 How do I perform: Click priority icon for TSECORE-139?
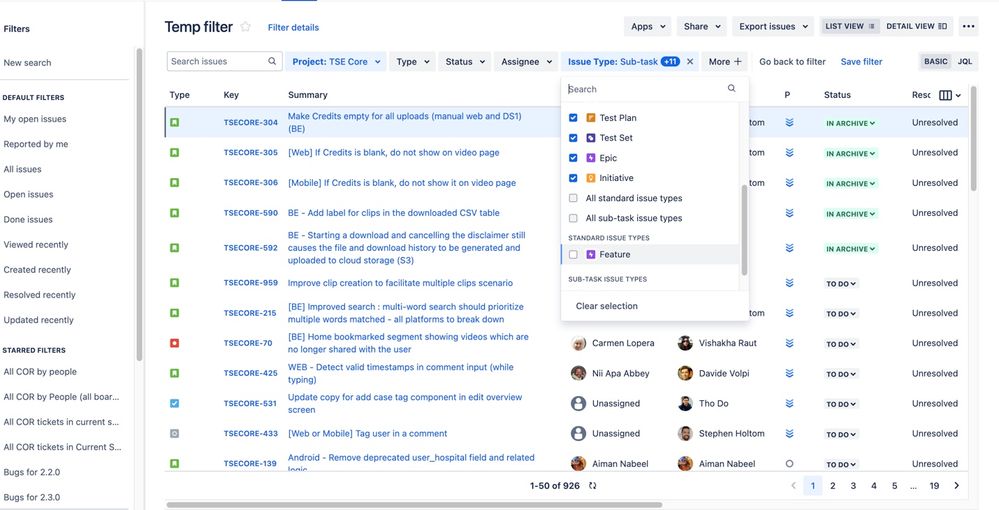789,464
